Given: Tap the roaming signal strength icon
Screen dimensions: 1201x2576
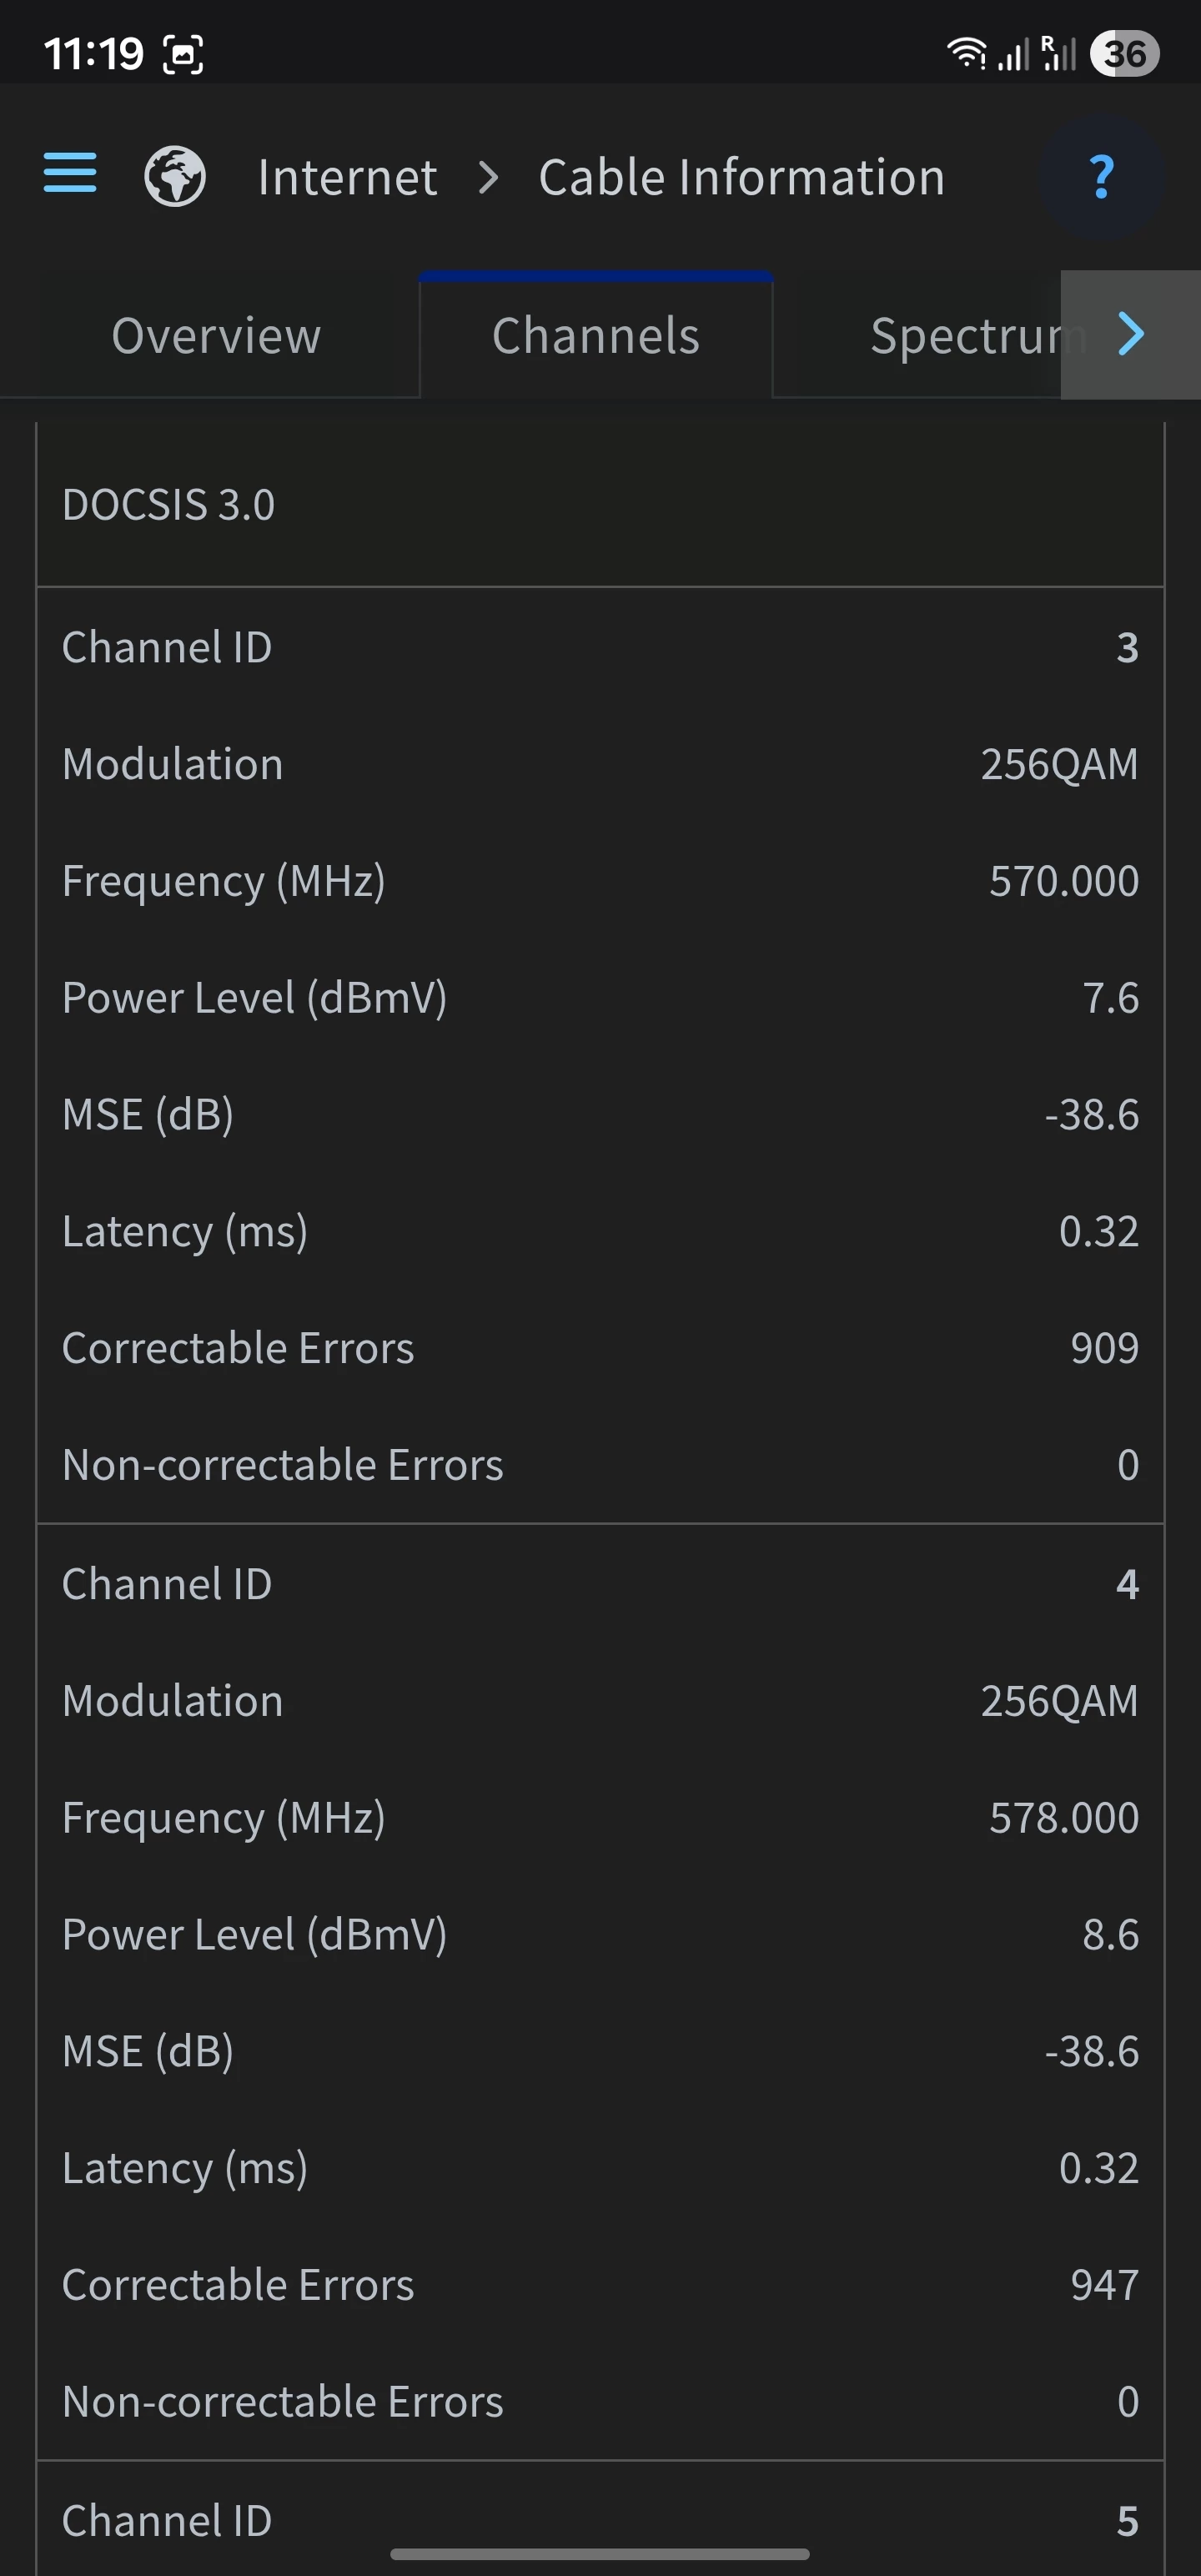Looking at the screenshot, I should 1058,53.
